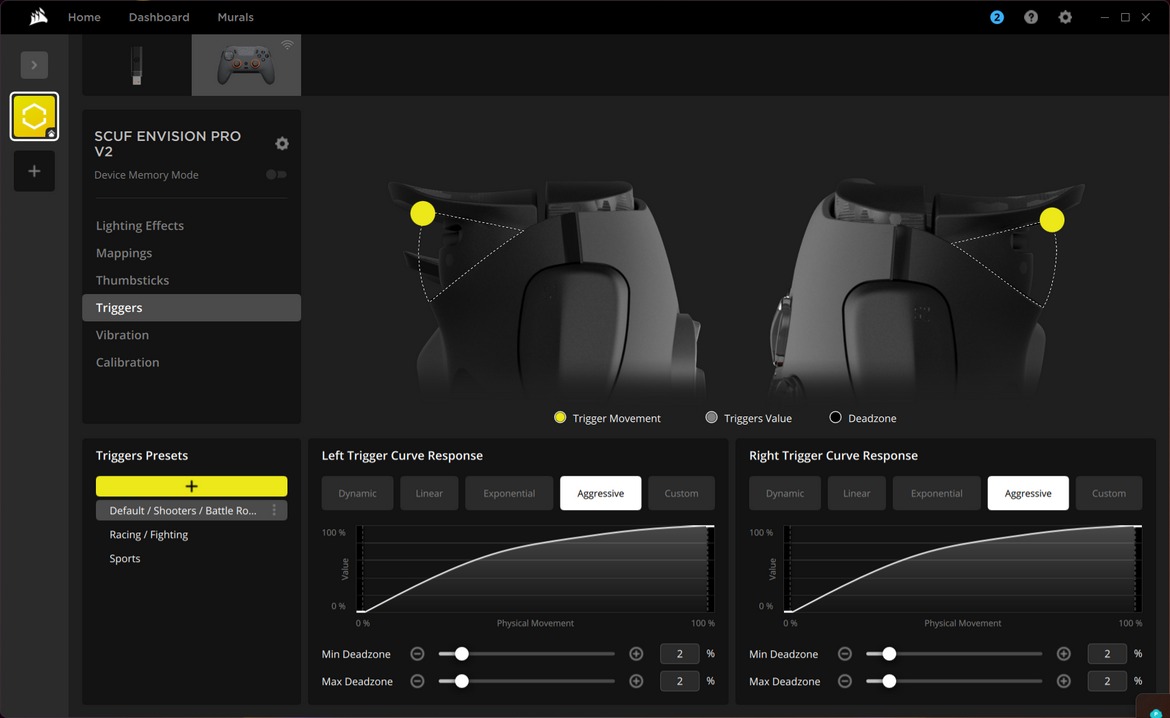Edit left trigger Min Deadzone value field
Screen dimensions: 1170x718
click(x=680, y=654)
